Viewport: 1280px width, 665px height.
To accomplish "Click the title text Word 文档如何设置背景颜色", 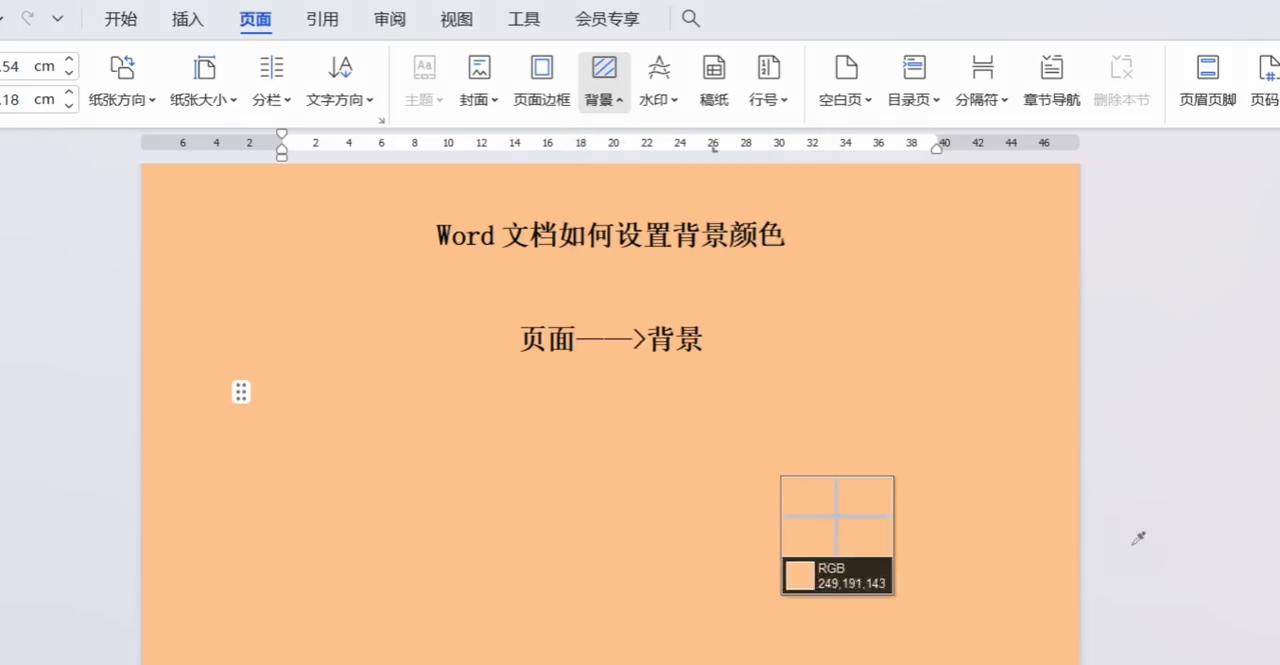I will pyautogui.click(x=610, y=235).
